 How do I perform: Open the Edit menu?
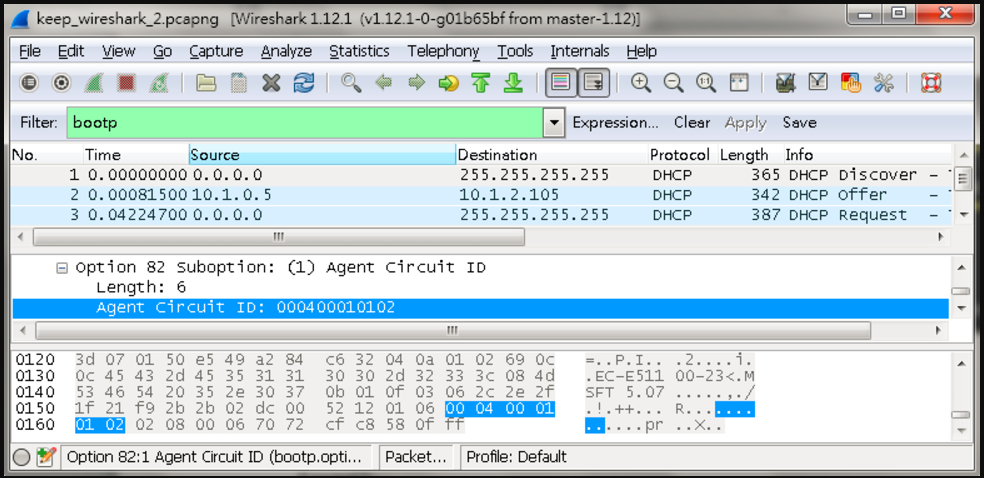click(71, 51)
